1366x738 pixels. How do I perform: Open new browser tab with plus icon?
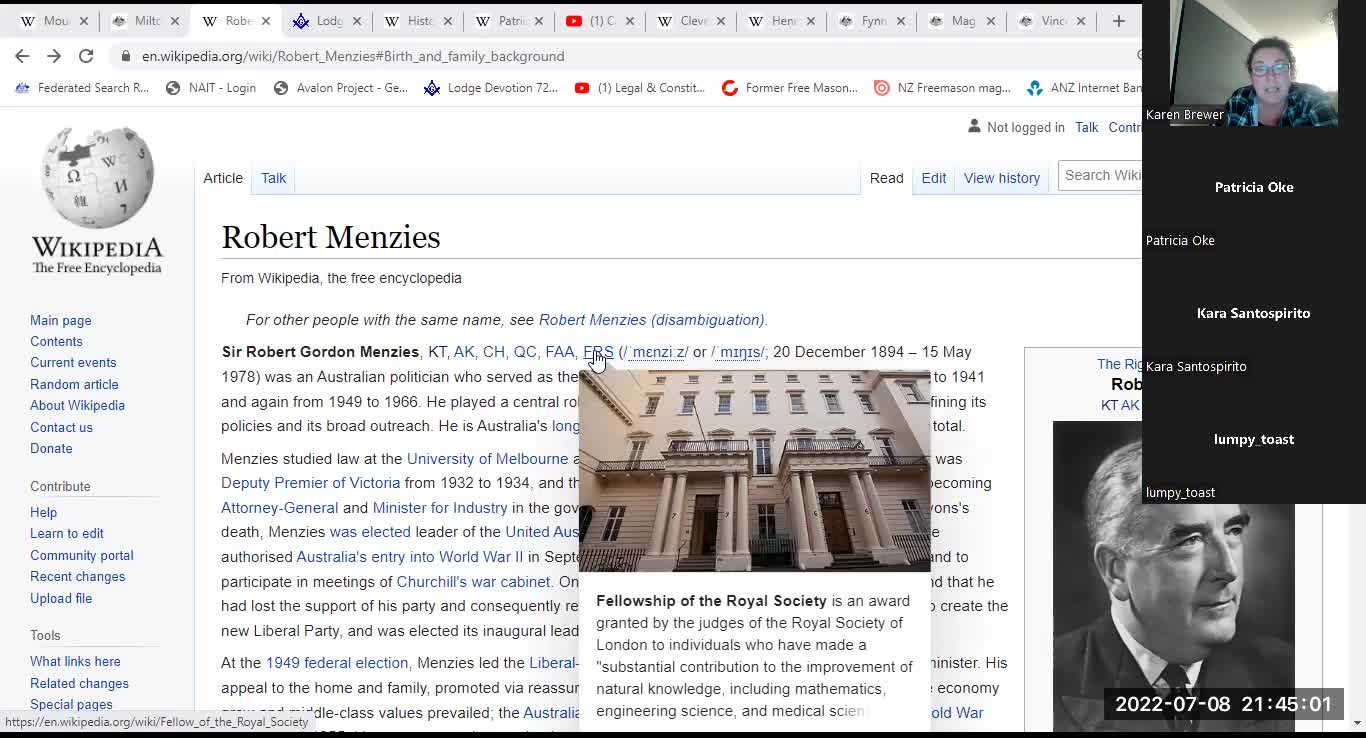coord(1118,21)
